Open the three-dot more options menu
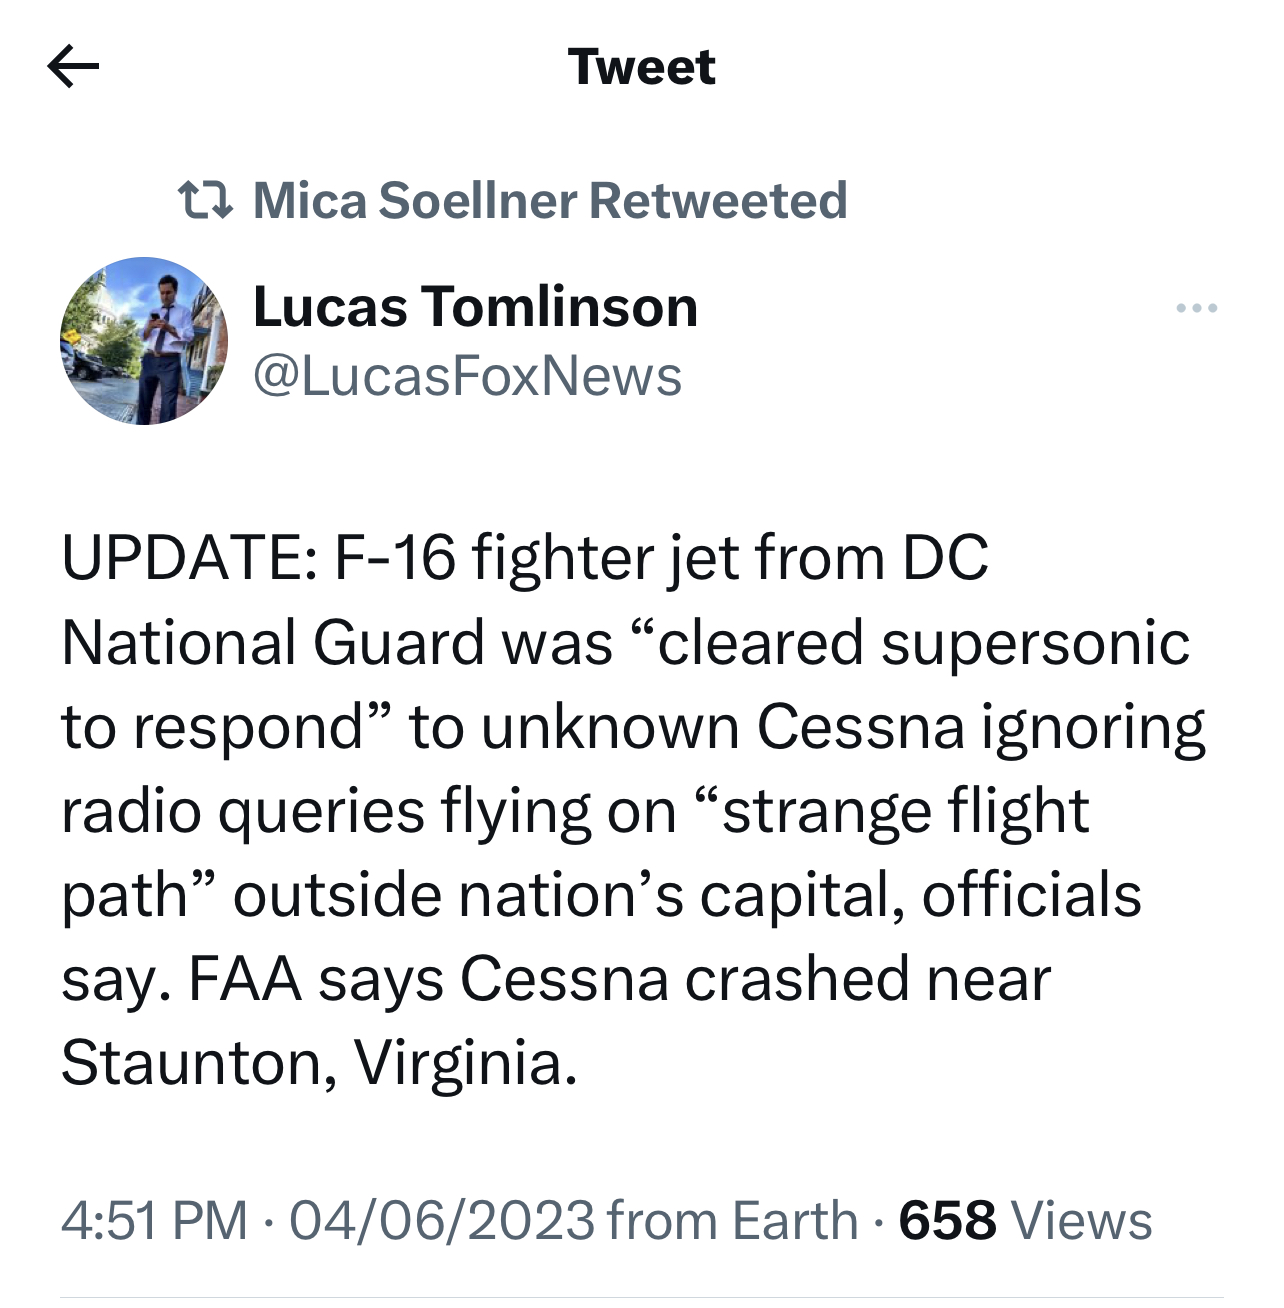 1197,308
